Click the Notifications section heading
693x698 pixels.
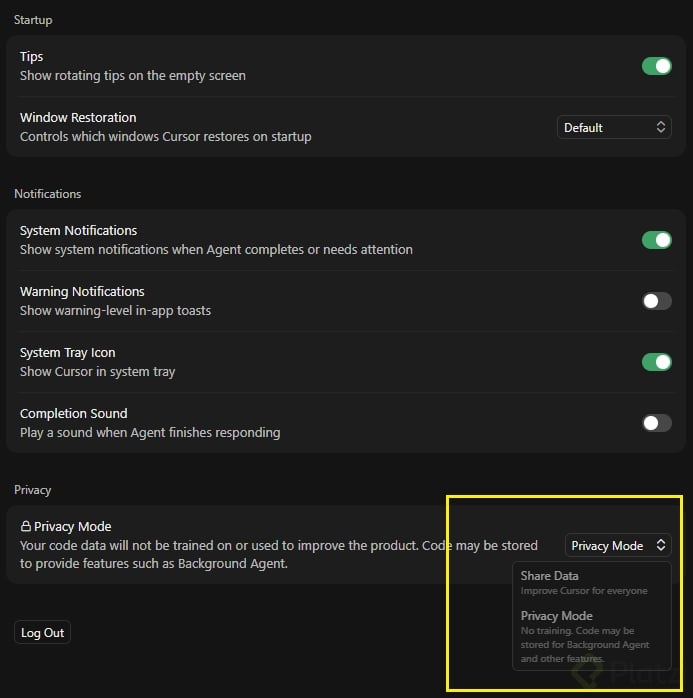48,194
